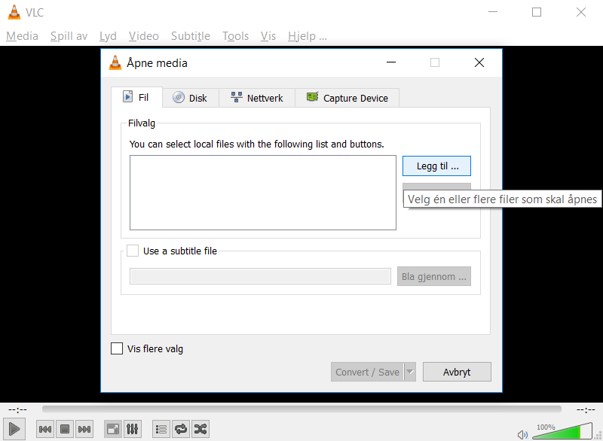Maximize the main VLC window
Viewport: 603px width, 441px height.
tap(536, 12)
